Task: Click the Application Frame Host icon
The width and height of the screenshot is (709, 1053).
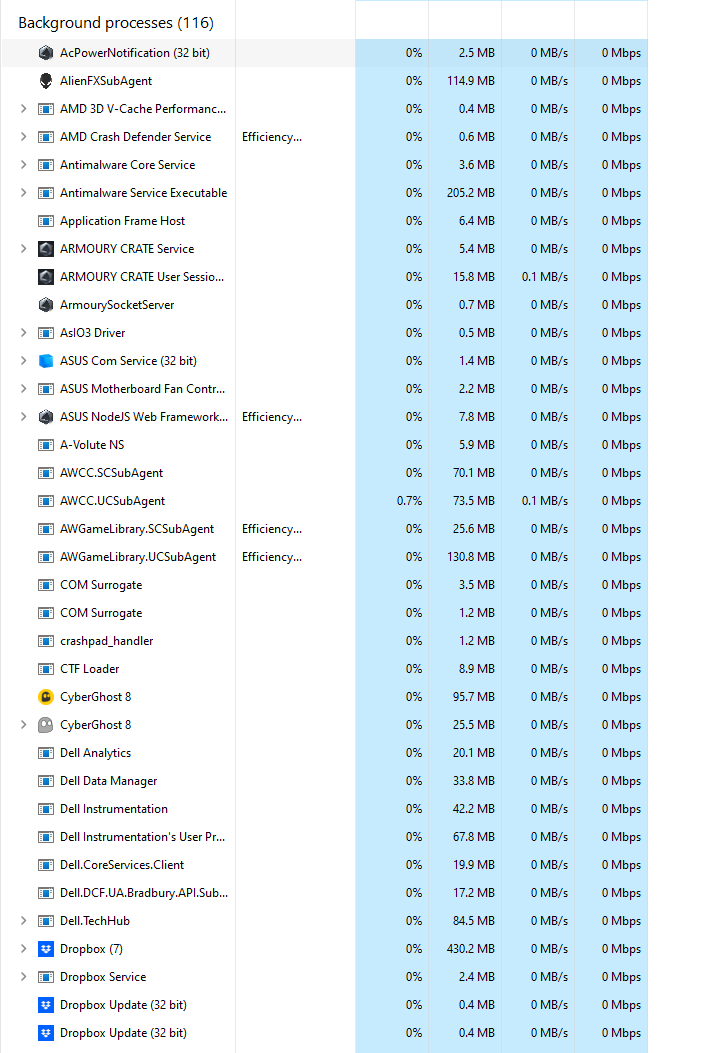Action: pos(46,221)
